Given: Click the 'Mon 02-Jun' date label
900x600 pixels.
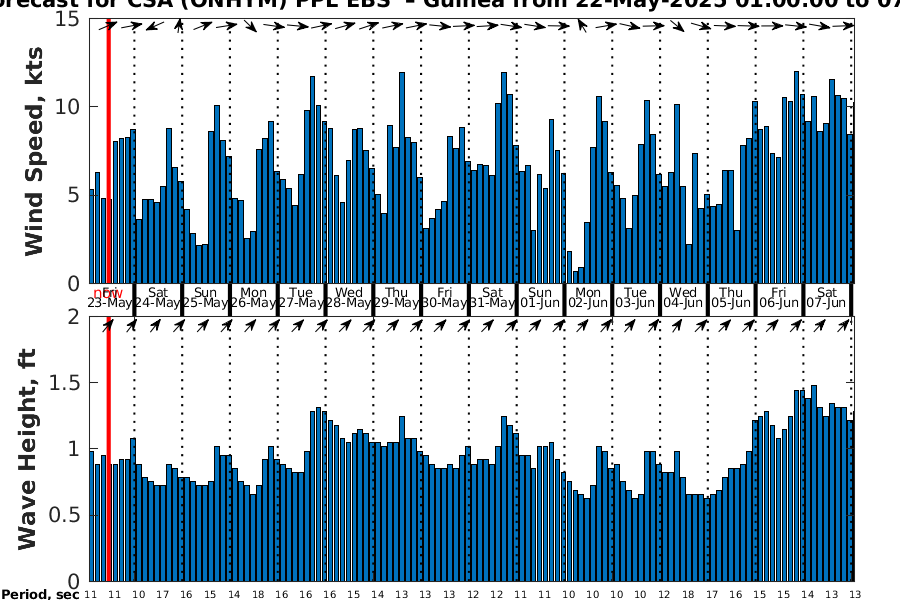Looking at the screenshot, I should click(588, 298).
